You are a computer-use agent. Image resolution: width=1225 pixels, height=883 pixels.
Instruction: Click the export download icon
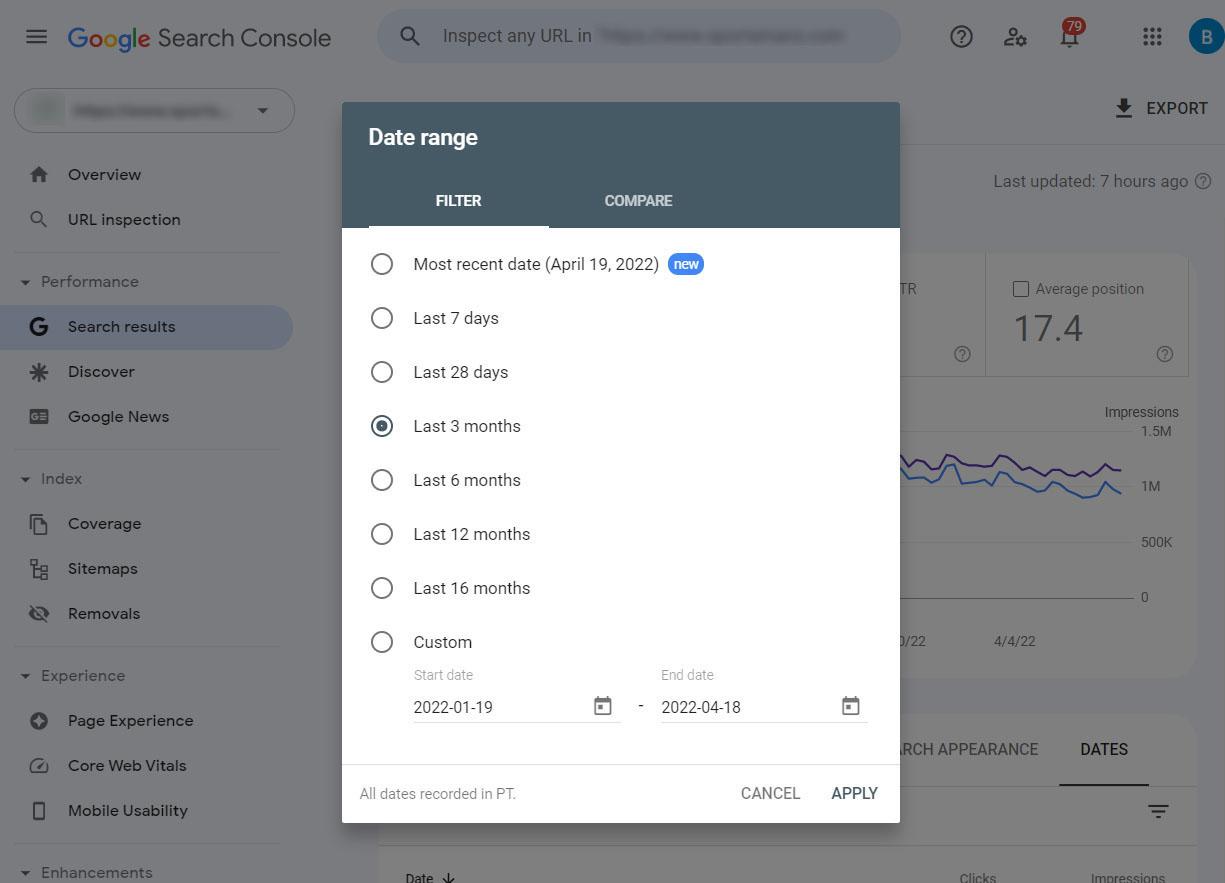coord(1124,108)
